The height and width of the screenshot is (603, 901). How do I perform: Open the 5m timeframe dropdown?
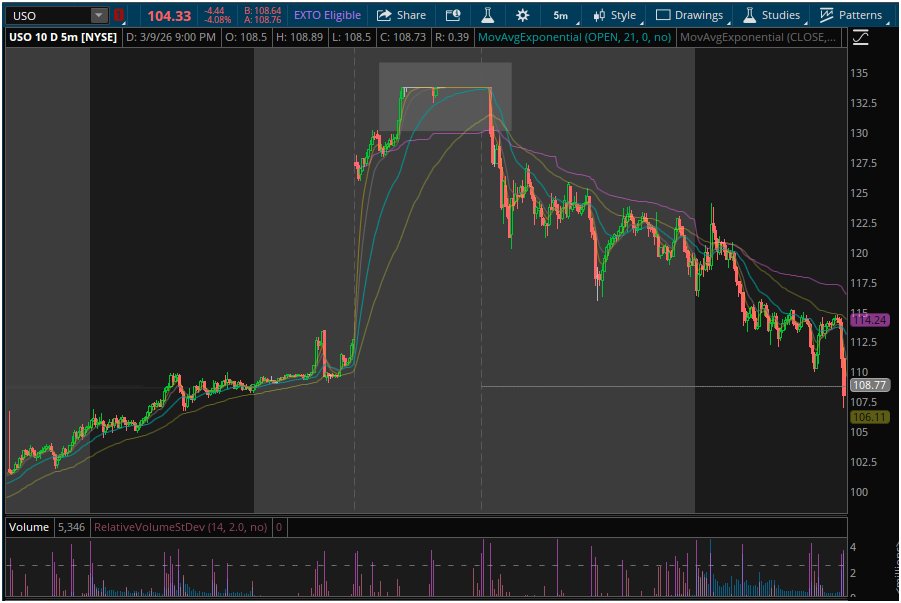pos(561,16)
